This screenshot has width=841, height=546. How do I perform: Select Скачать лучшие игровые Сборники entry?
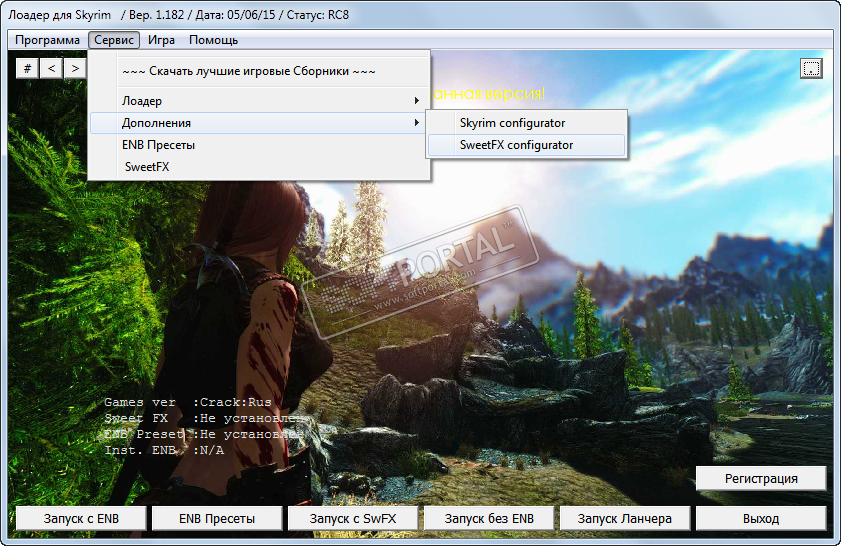coord(260,71)
